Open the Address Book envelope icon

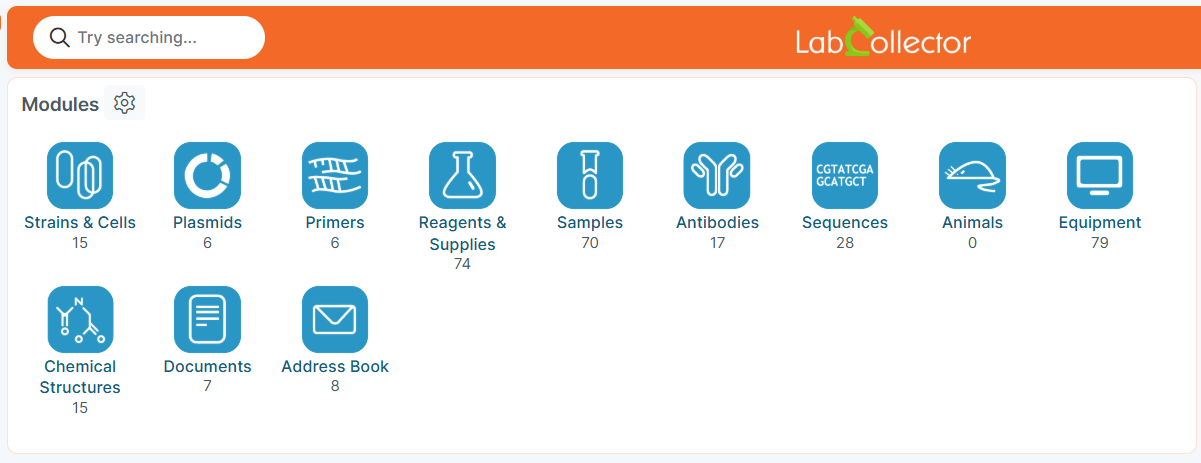pyautogui.click(x=335, y=319)
